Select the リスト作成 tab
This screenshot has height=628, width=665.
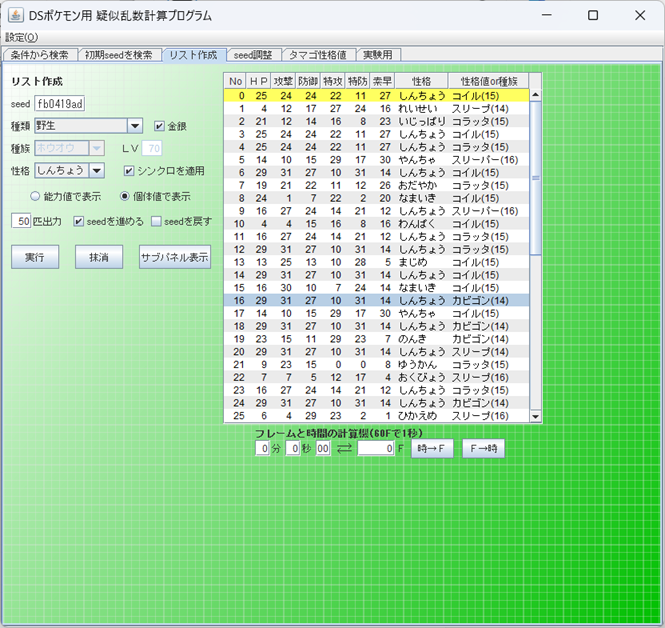pyautogui.click(x=193, y=55)
